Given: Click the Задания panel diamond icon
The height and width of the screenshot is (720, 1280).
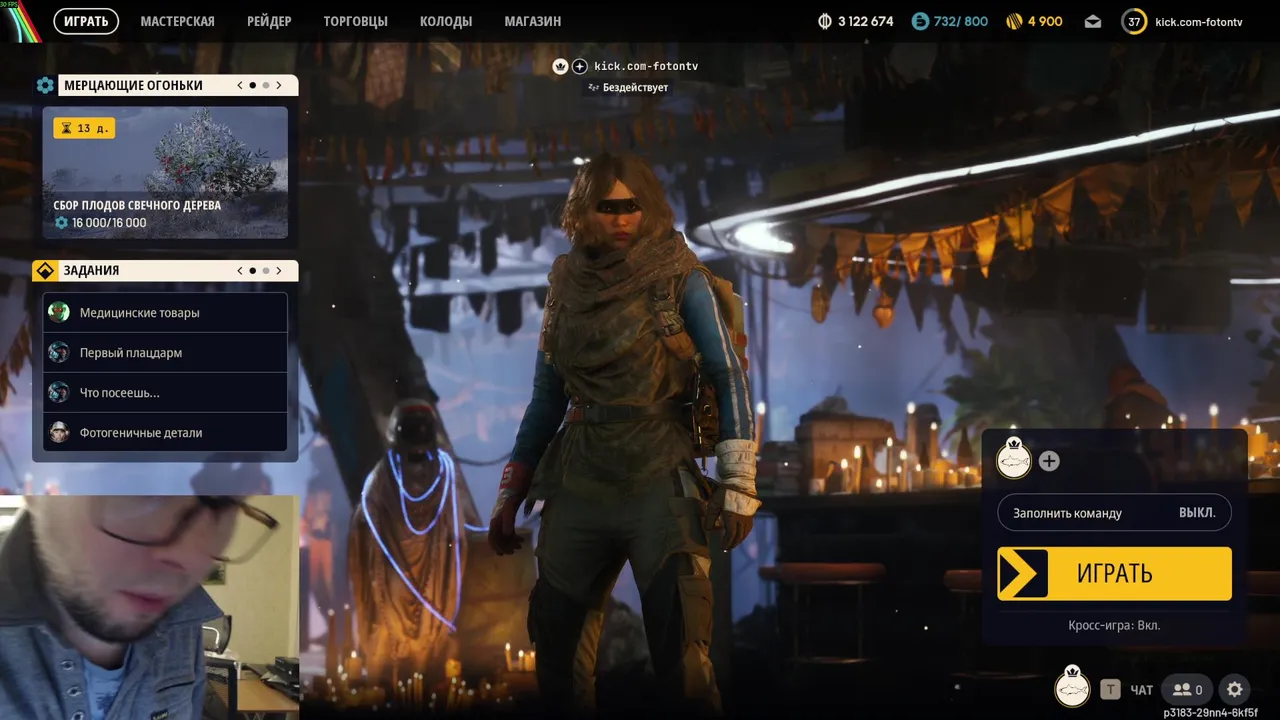Looking at the screenshot, I should click(45, 271).
